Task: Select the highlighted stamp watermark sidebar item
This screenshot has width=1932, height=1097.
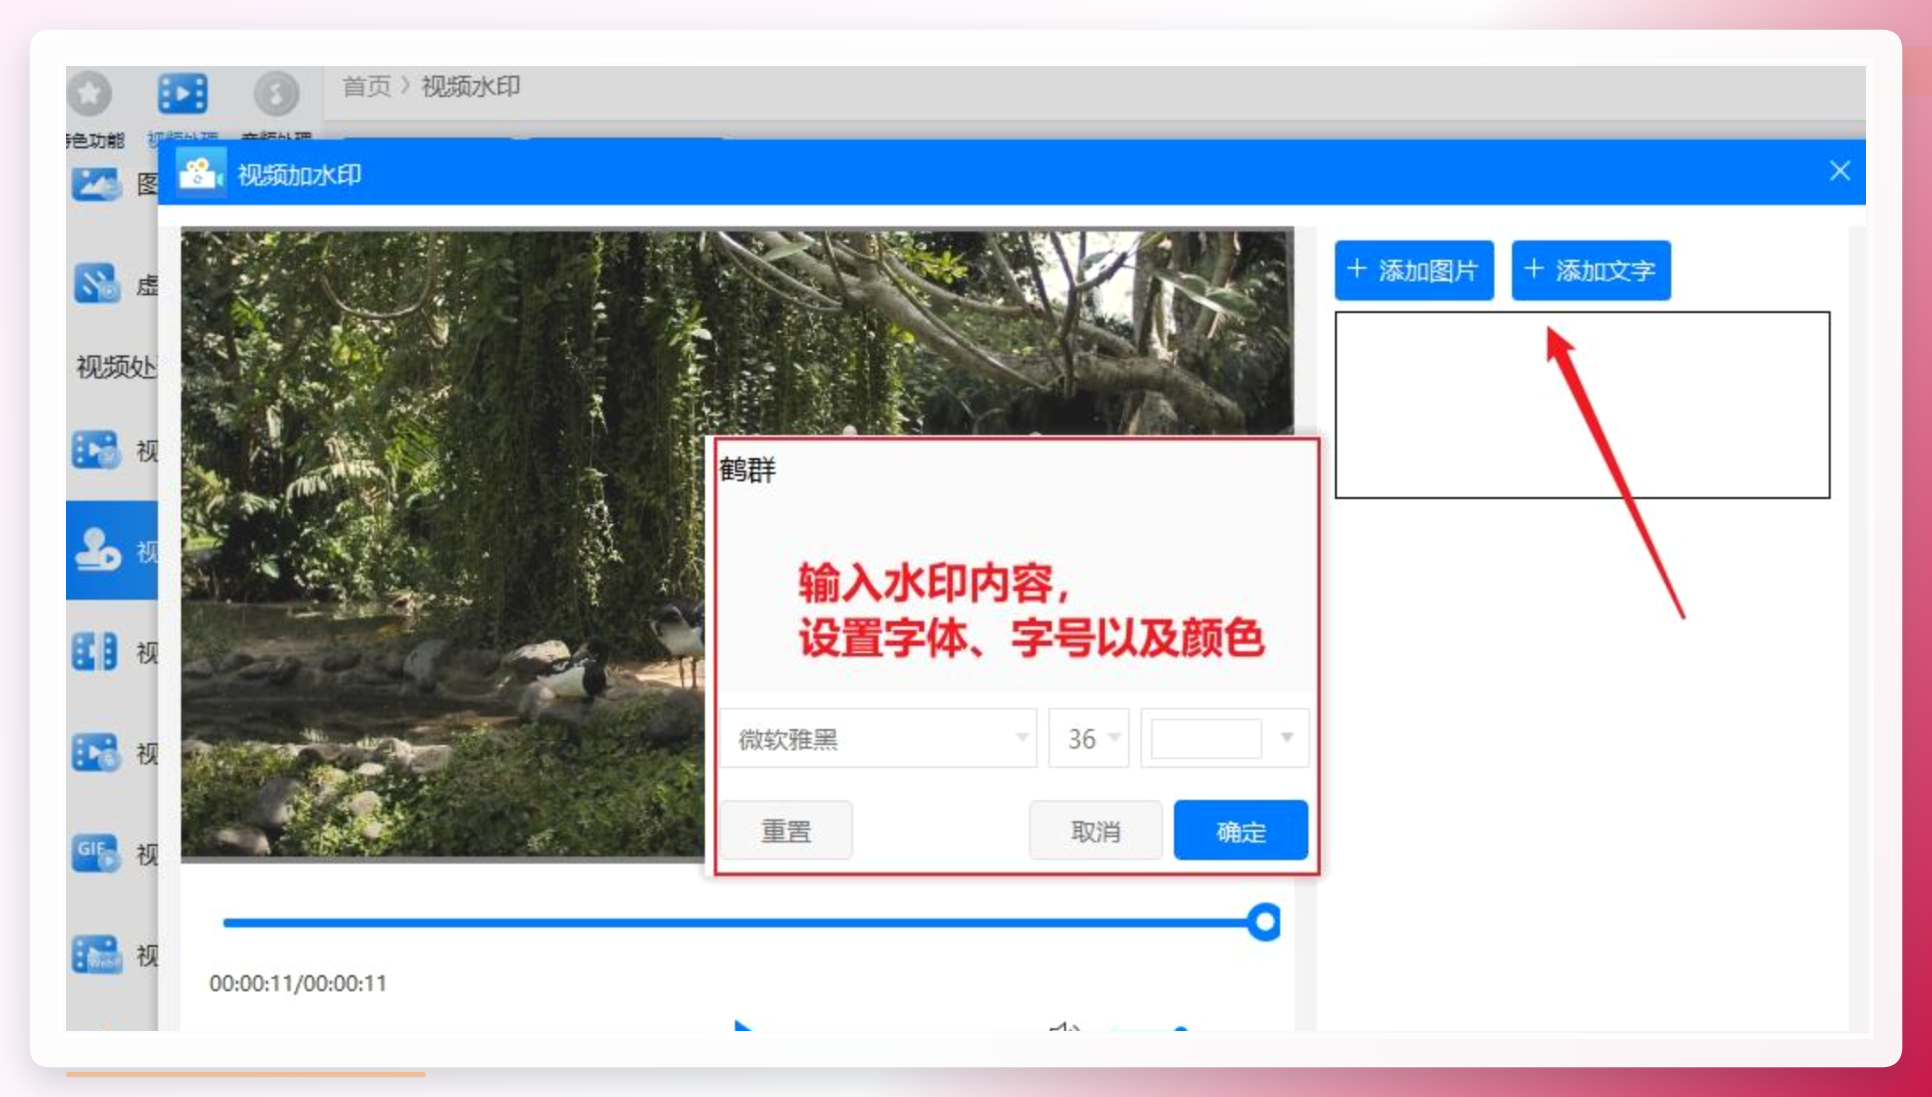Action: 111,550
